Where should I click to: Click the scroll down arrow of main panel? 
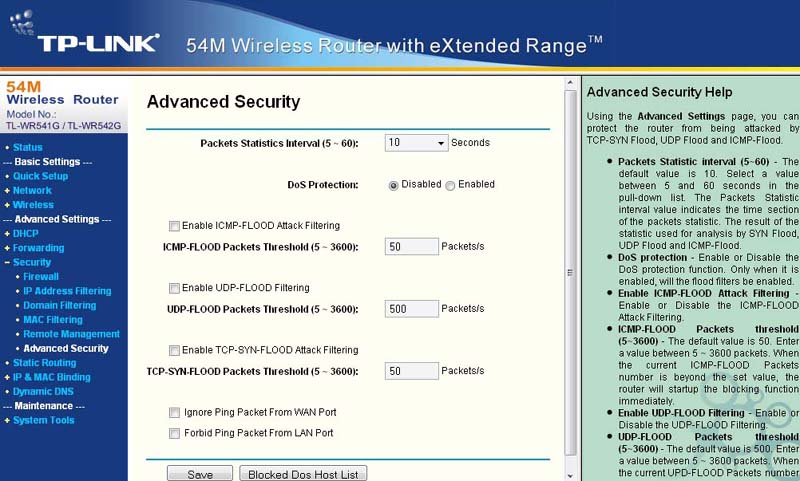coord(570,475)
